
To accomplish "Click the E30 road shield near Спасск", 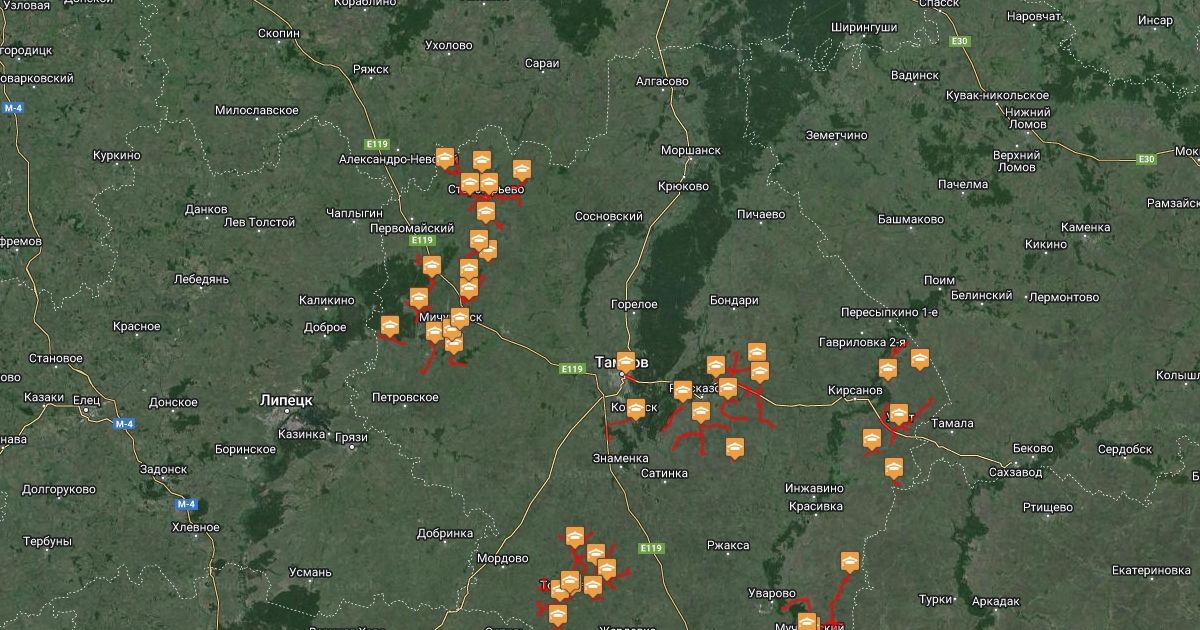I will [960, 41].
